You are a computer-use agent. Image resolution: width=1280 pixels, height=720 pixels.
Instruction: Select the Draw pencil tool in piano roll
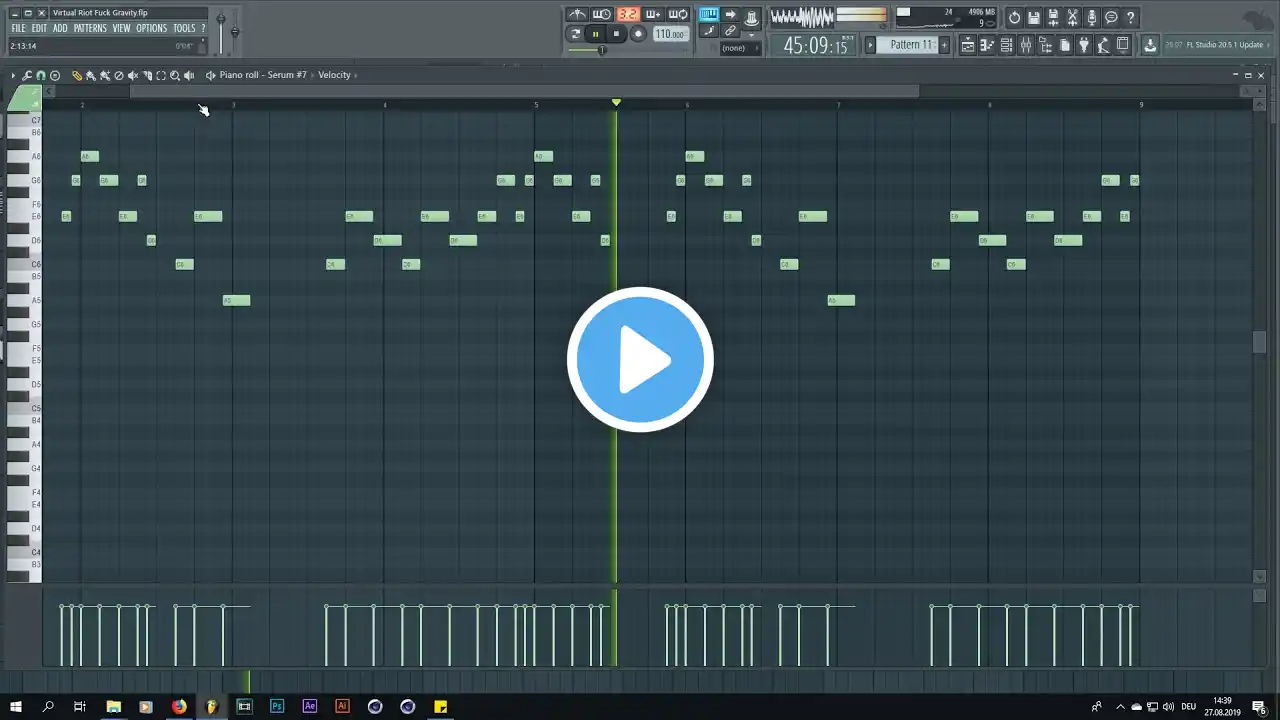click(x=76, y=75)
